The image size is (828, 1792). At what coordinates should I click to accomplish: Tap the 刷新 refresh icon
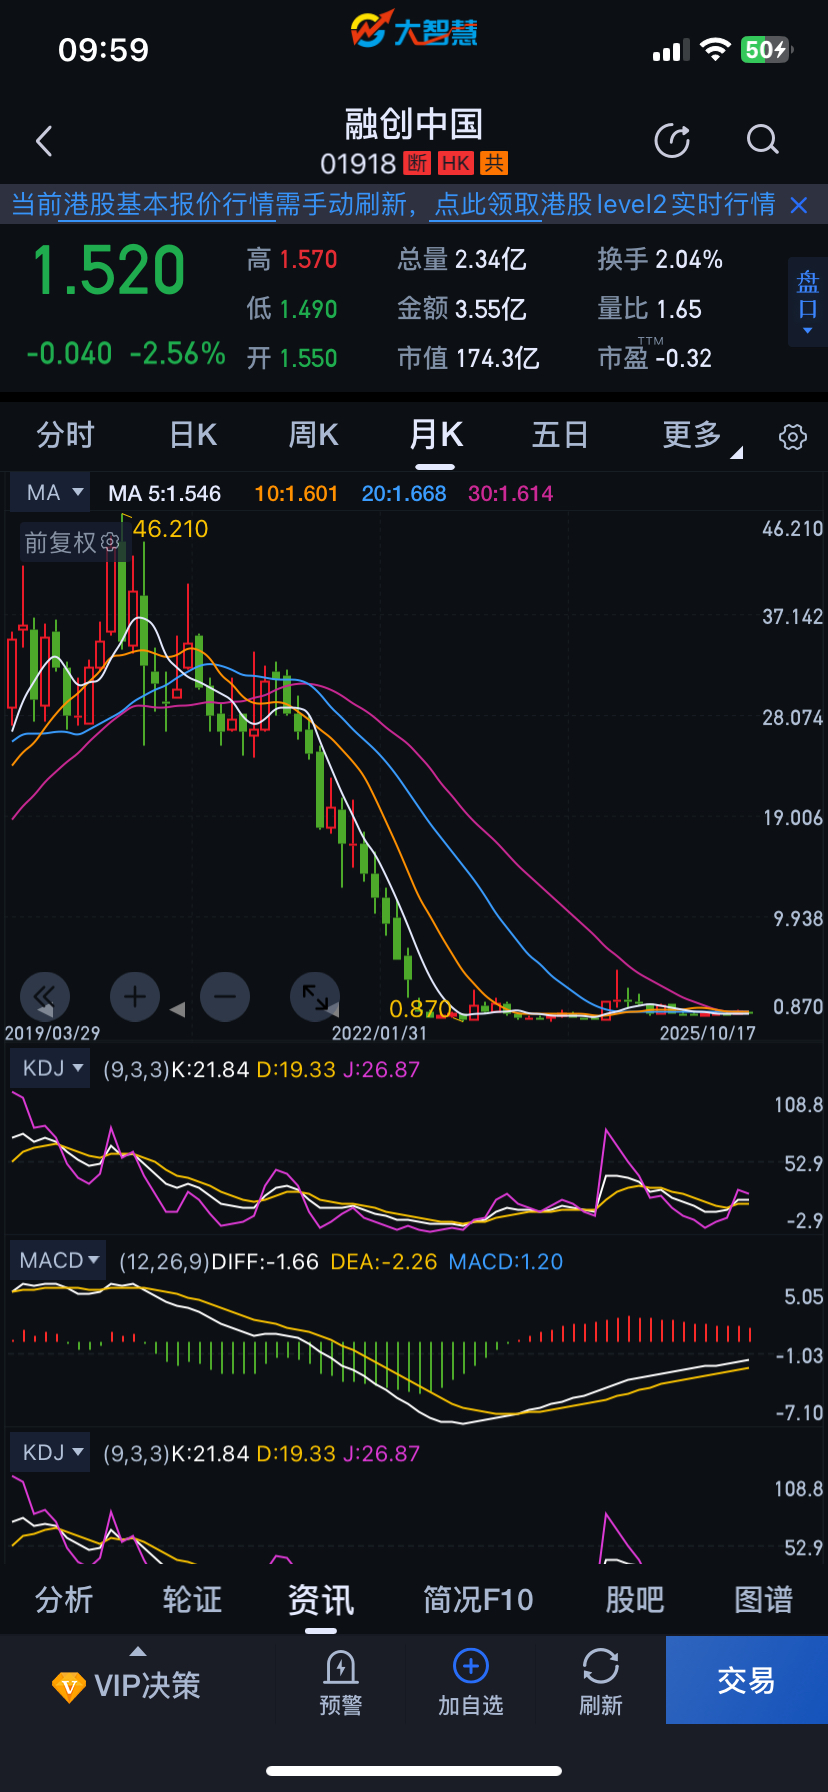click(x=601, y=1683)
